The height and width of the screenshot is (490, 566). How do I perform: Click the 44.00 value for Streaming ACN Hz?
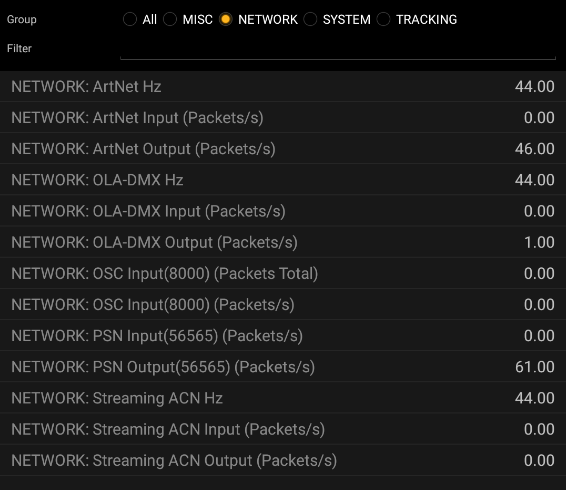point(535,398)
